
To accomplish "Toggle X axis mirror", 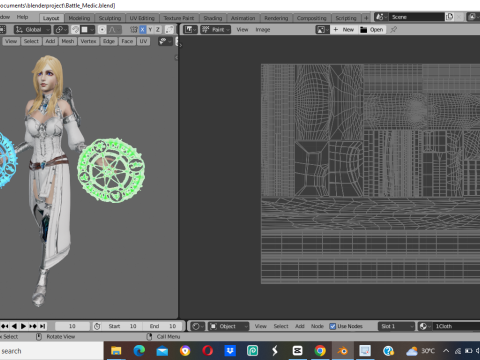I will [x=143, y=30].
